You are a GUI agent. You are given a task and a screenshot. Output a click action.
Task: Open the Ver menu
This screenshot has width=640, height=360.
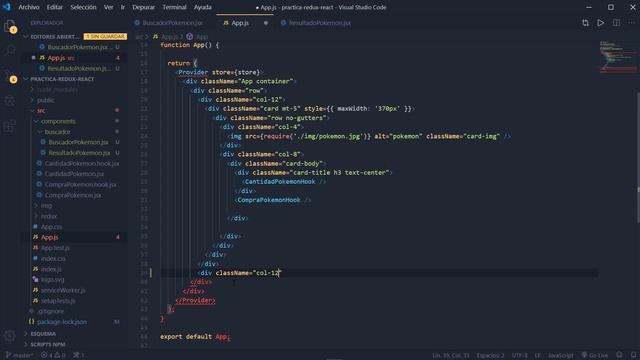tap(109, 7)
